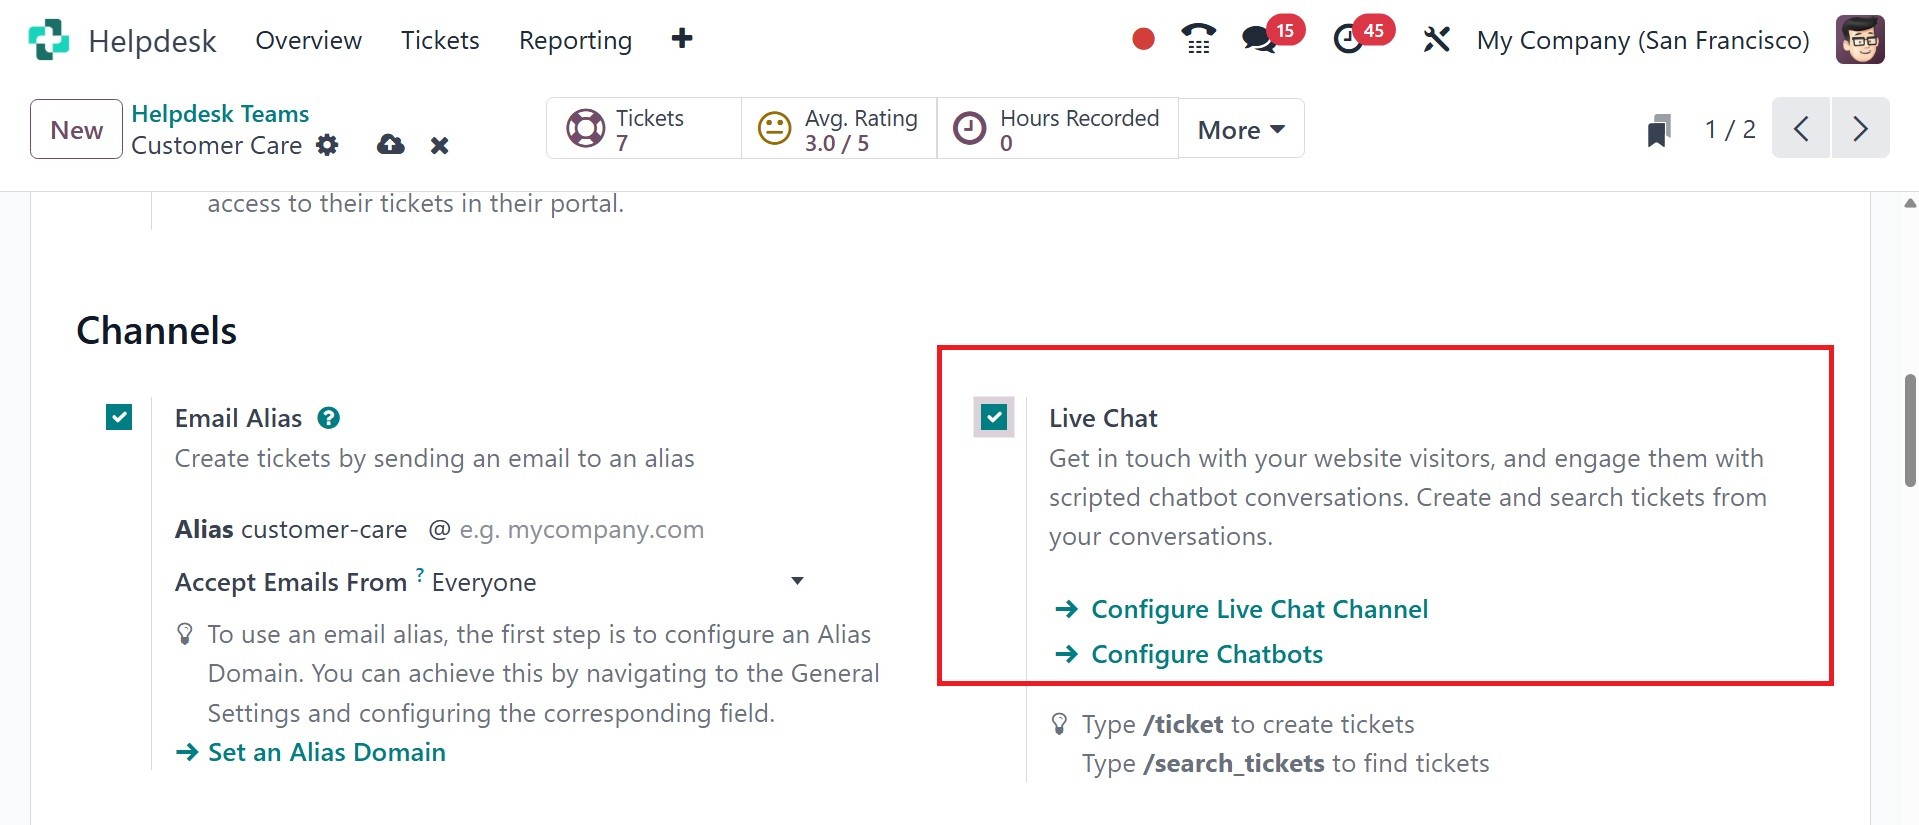Click the New button
The image size is (1919, 825).
[x=76, y=129]
